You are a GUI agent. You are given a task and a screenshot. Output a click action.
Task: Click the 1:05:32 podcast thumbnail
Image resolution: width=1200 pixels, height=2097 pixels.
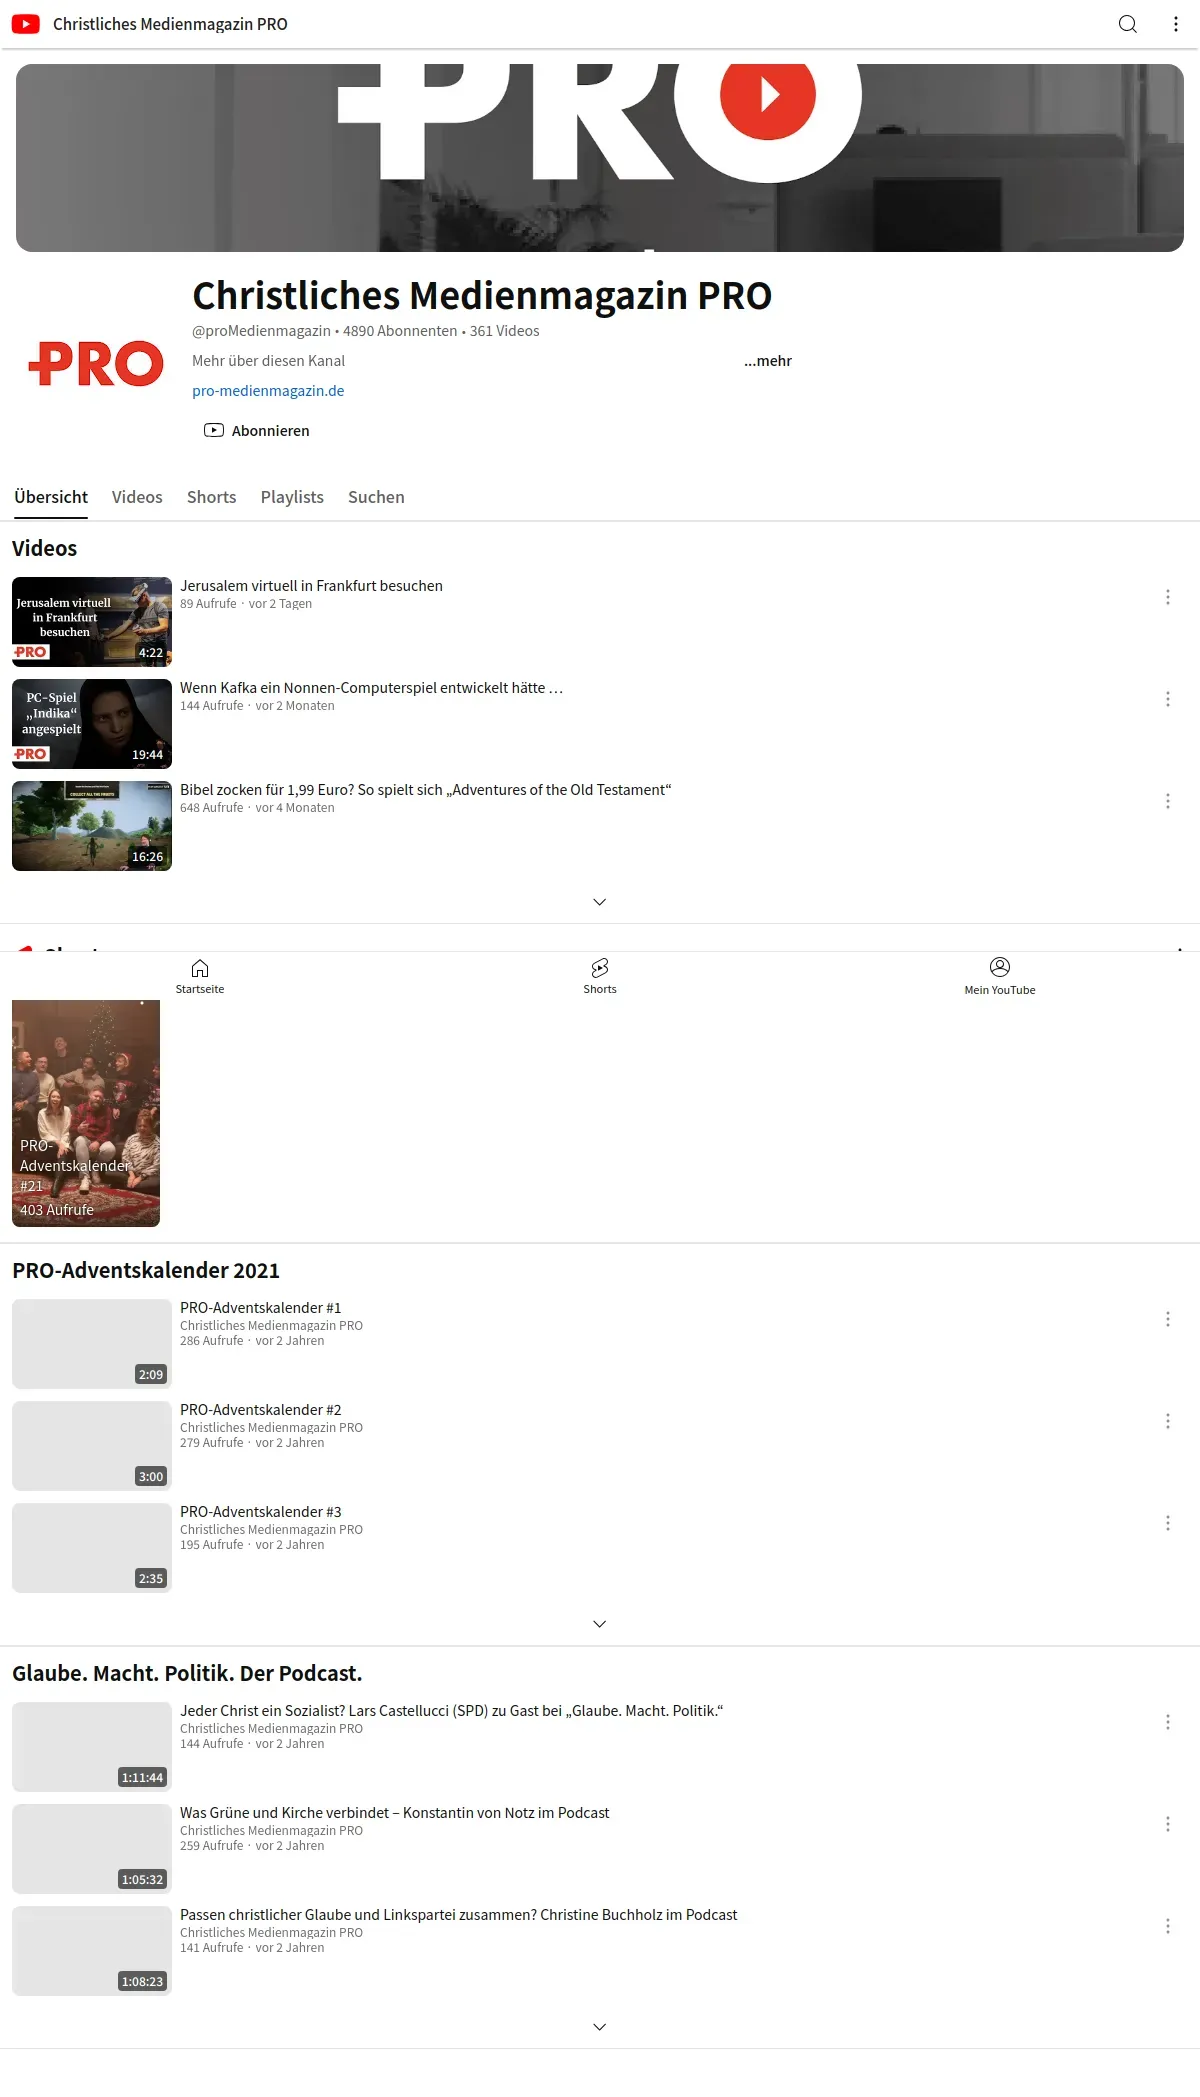click(92, 1849)
